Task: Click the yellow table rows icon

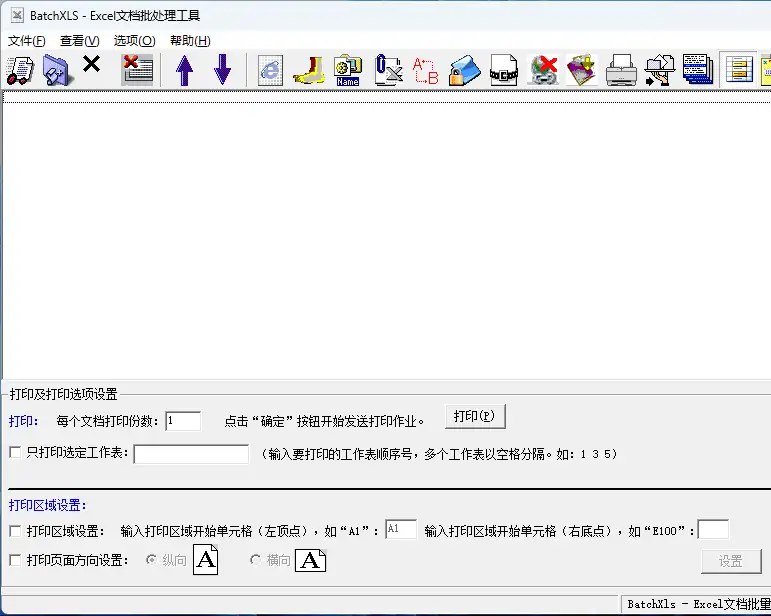Action: click(739, 69)
